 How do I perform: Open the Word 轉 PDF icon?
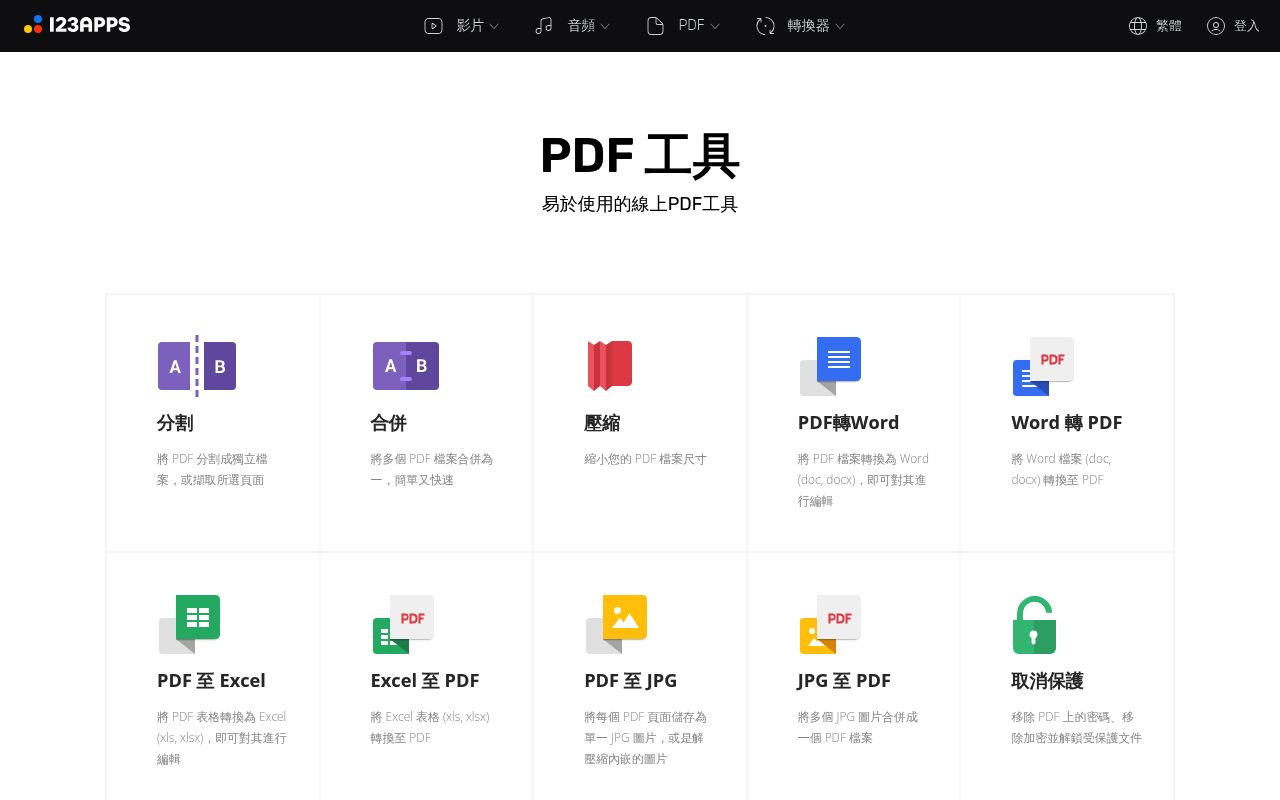[1043, 366]
